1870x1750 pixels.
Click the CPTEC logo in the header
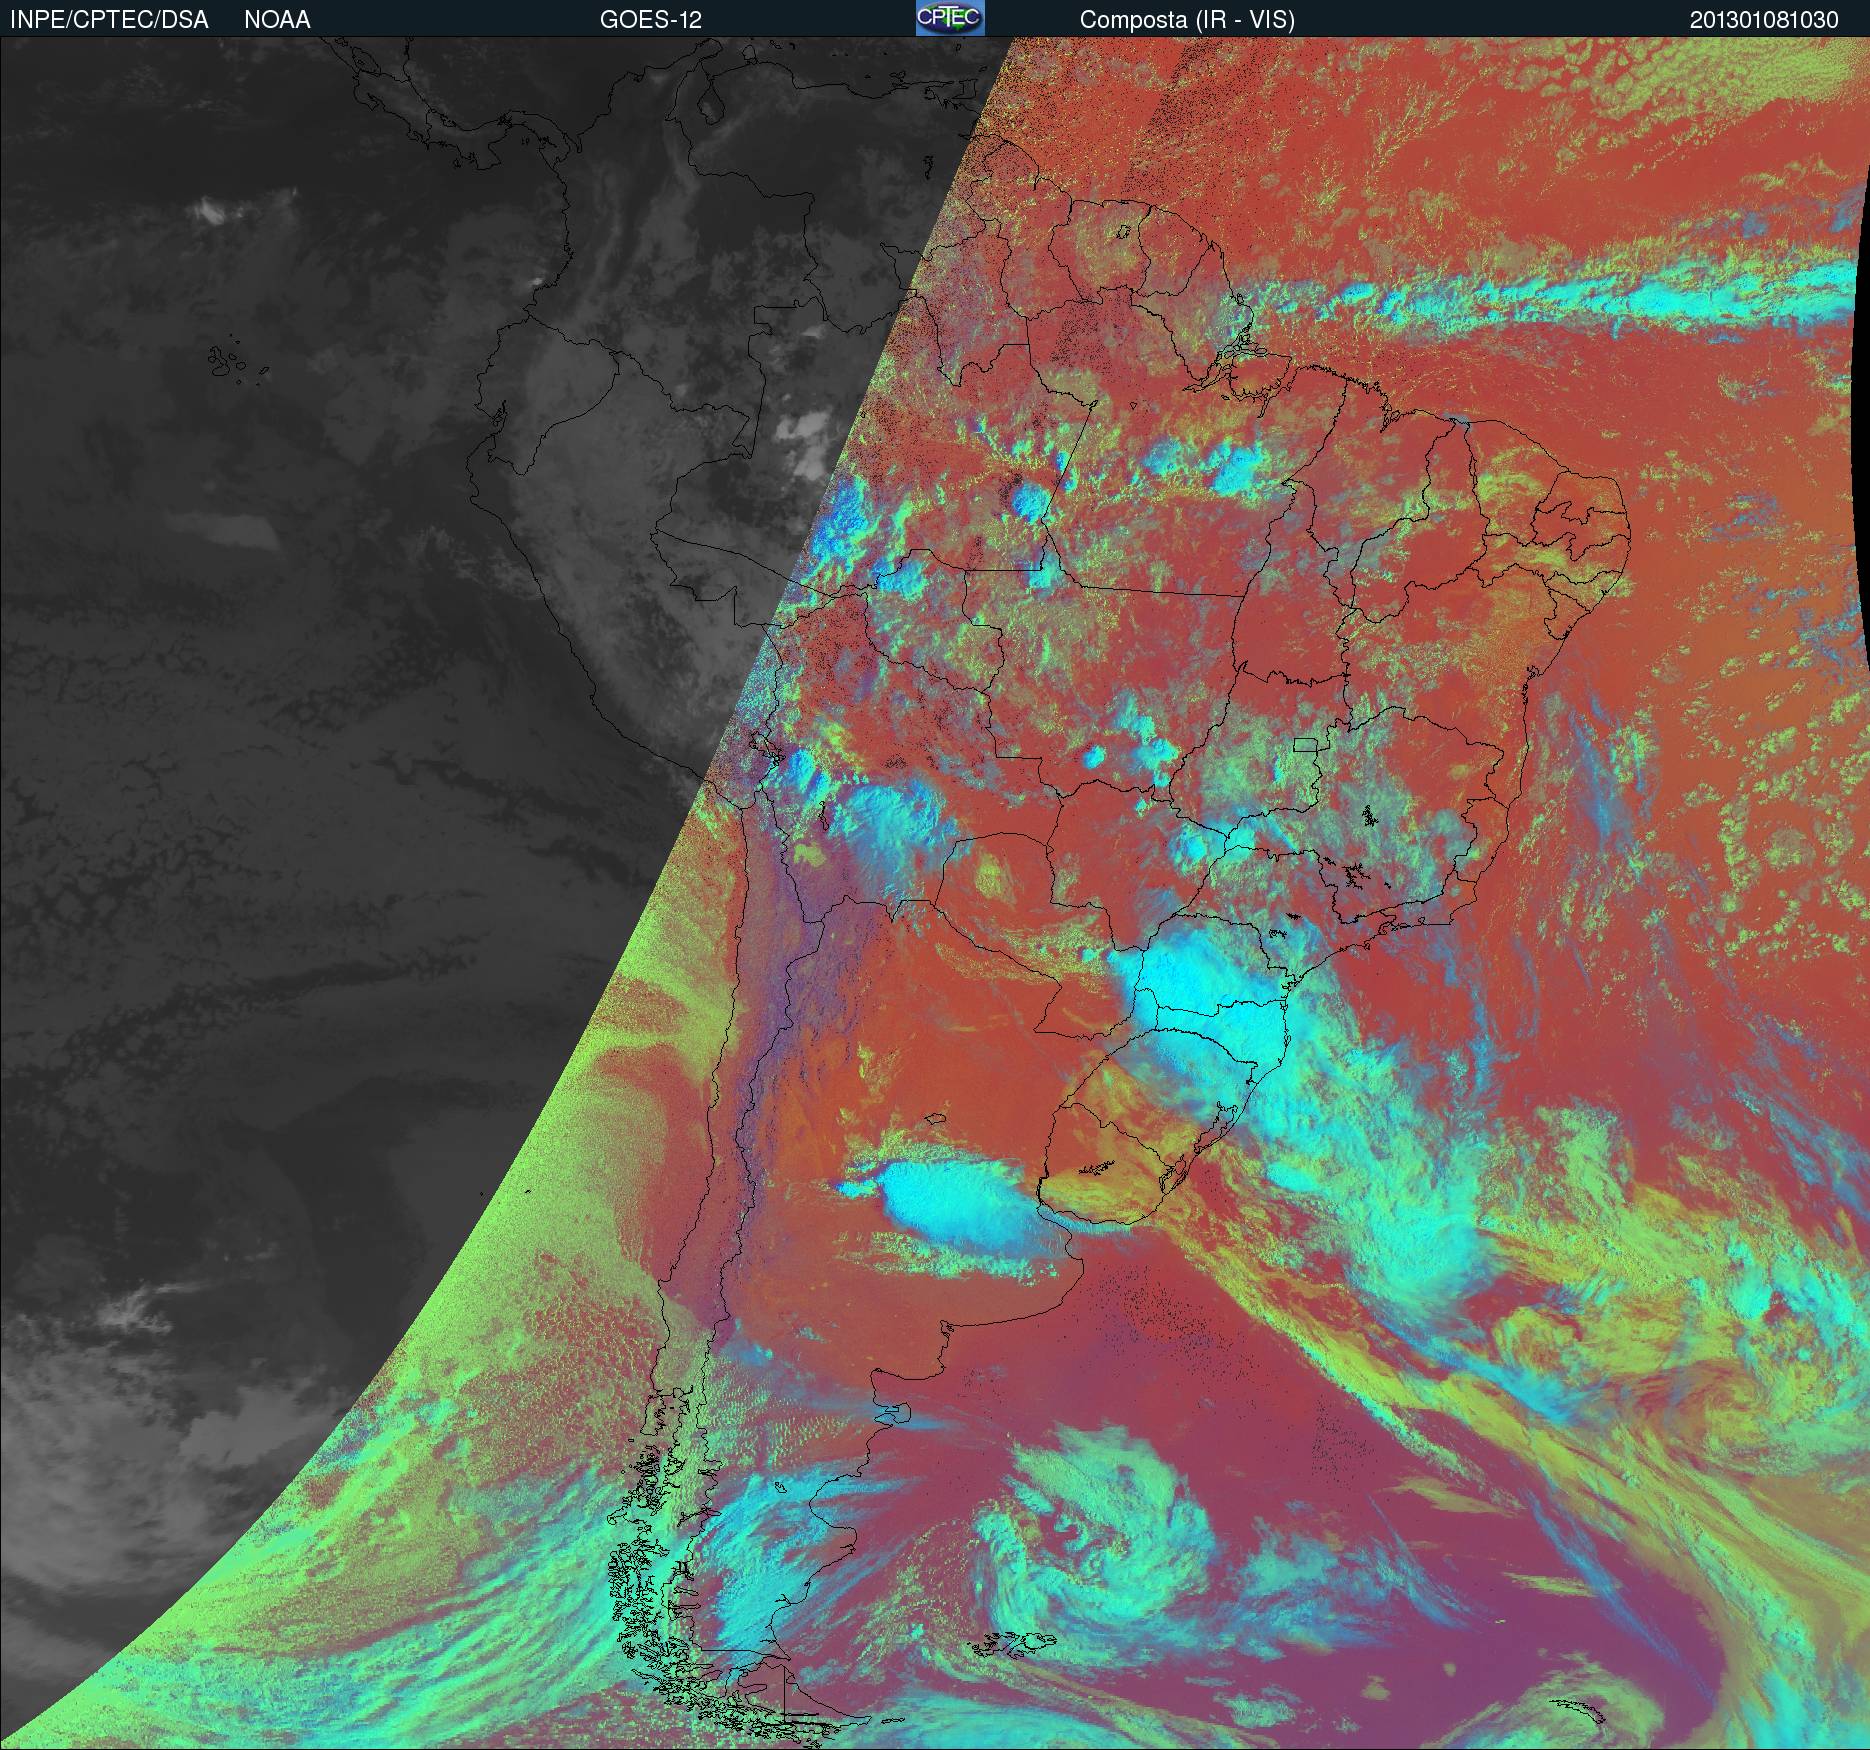(x=950, y=18)
